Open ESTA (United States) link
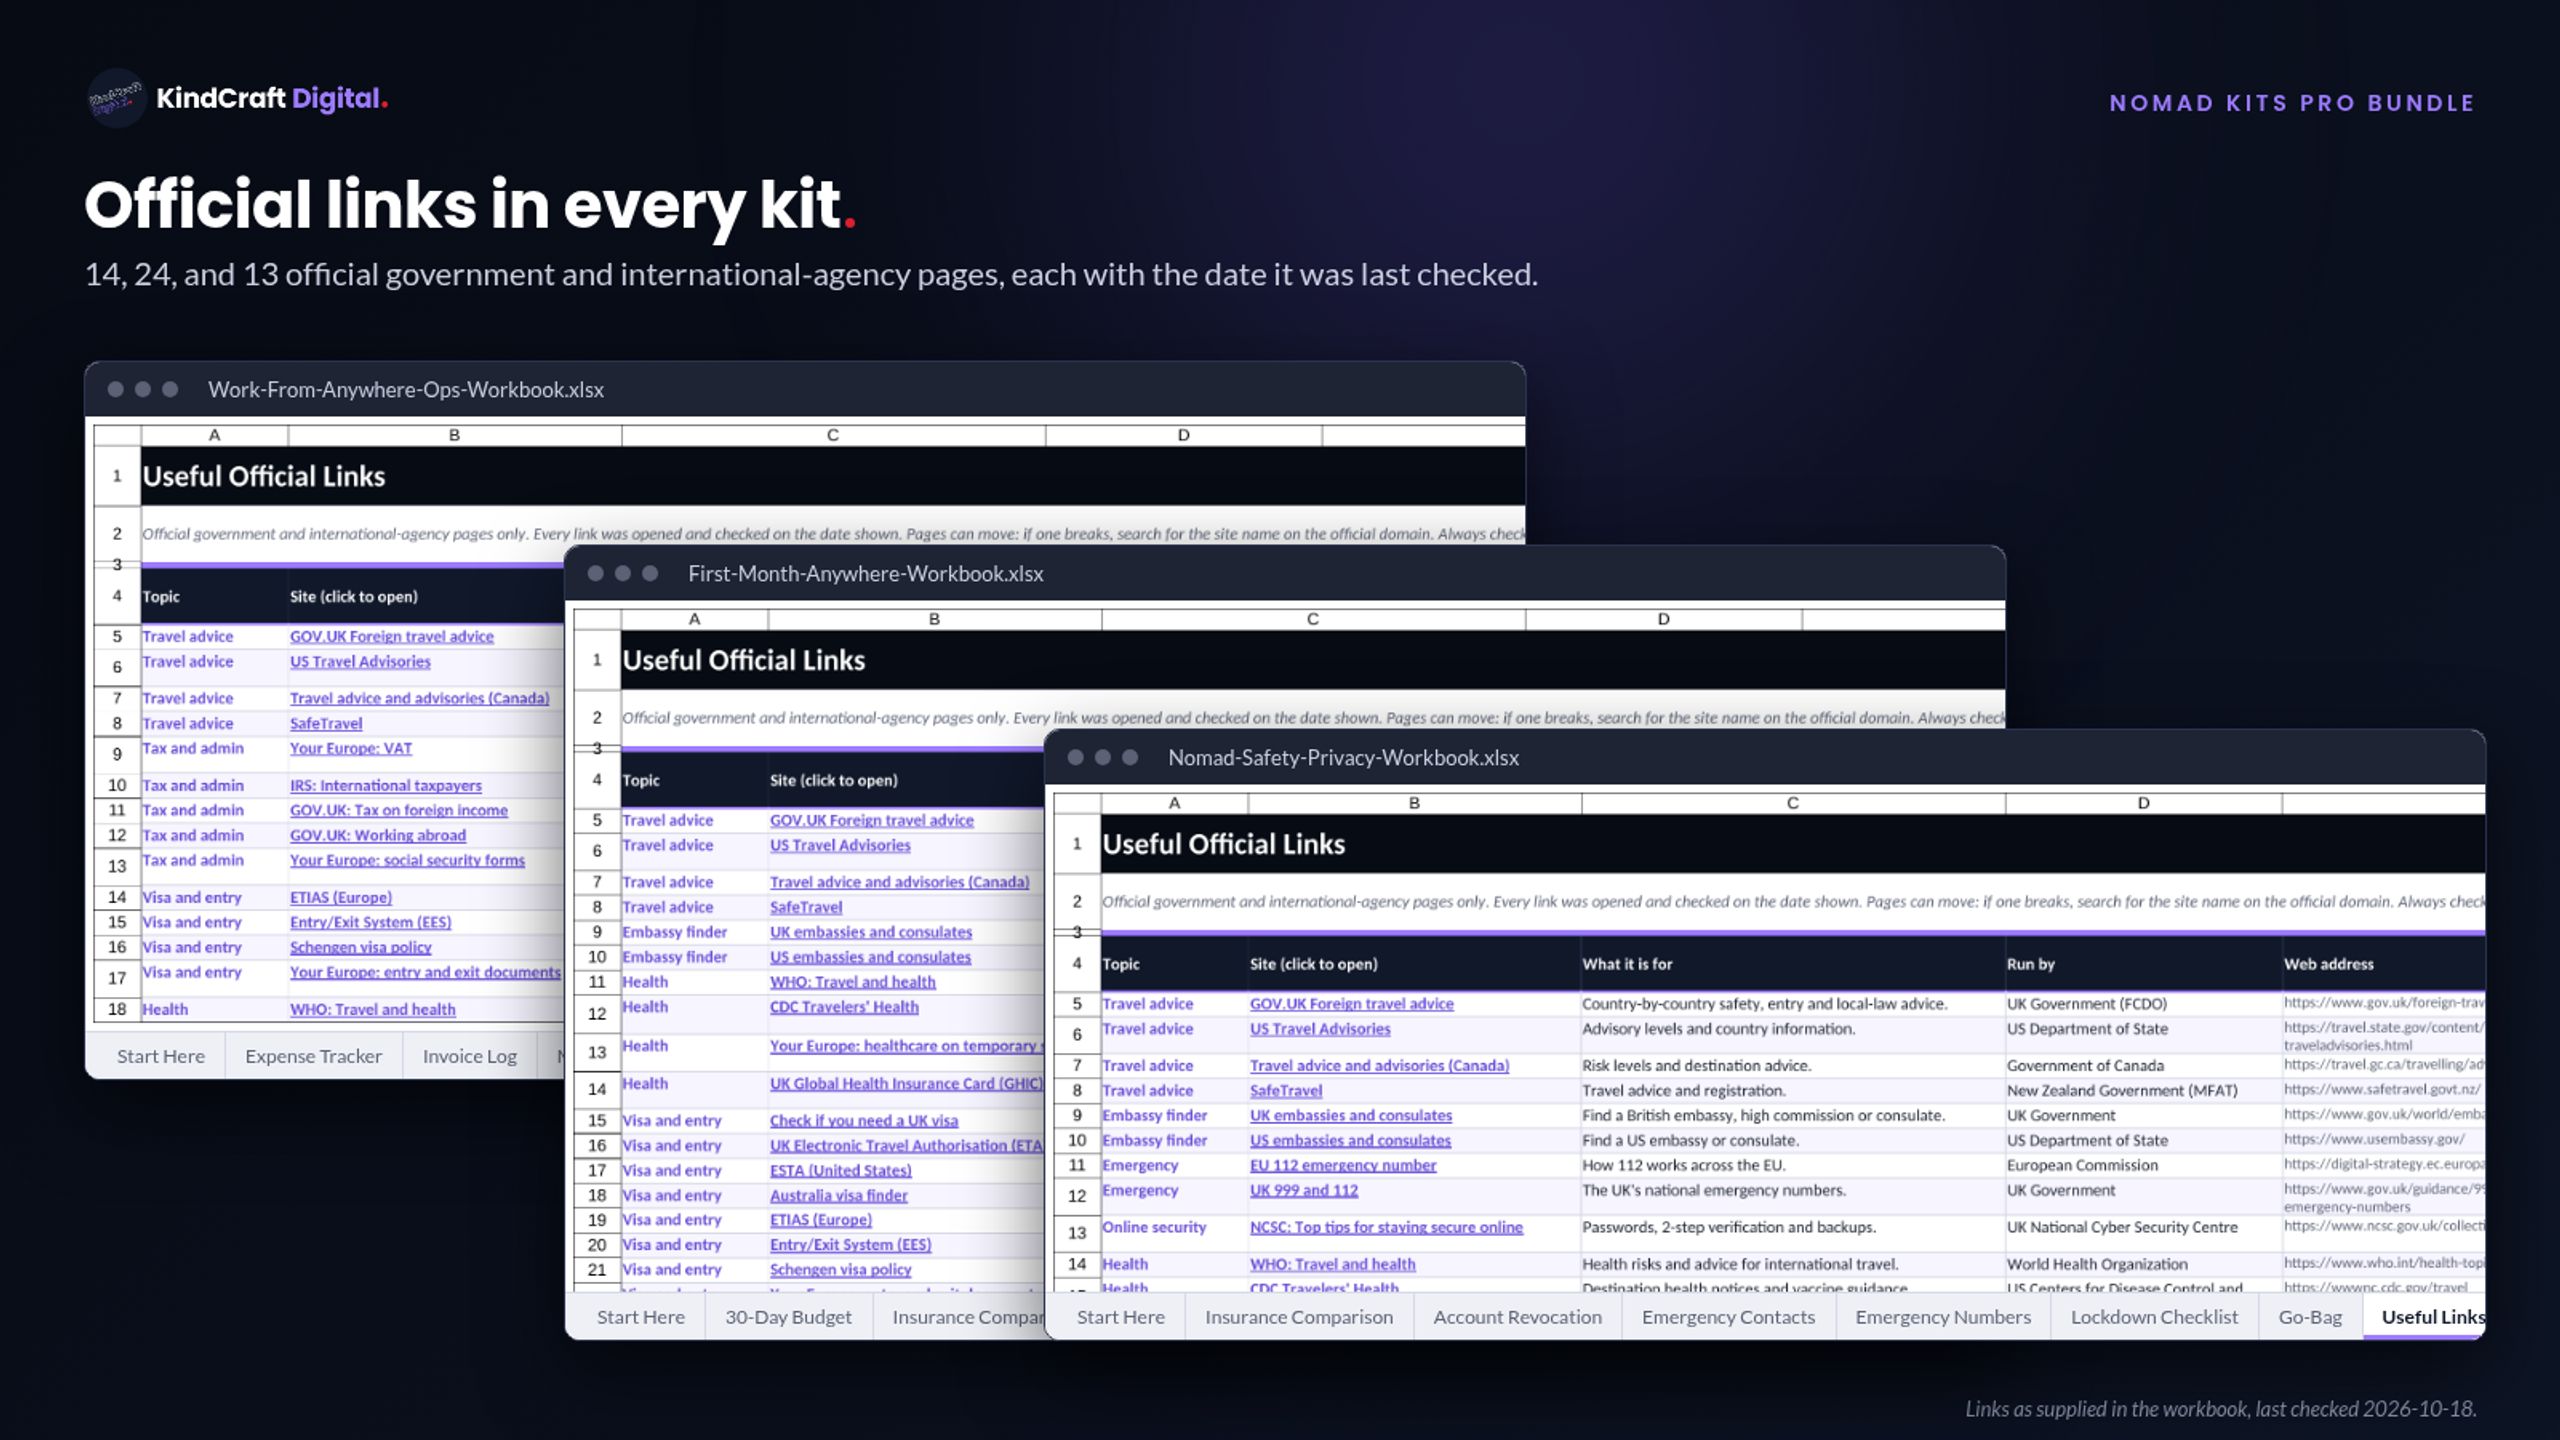This screenshot has width=2560, height=1440. click(x=840, y=1170)
